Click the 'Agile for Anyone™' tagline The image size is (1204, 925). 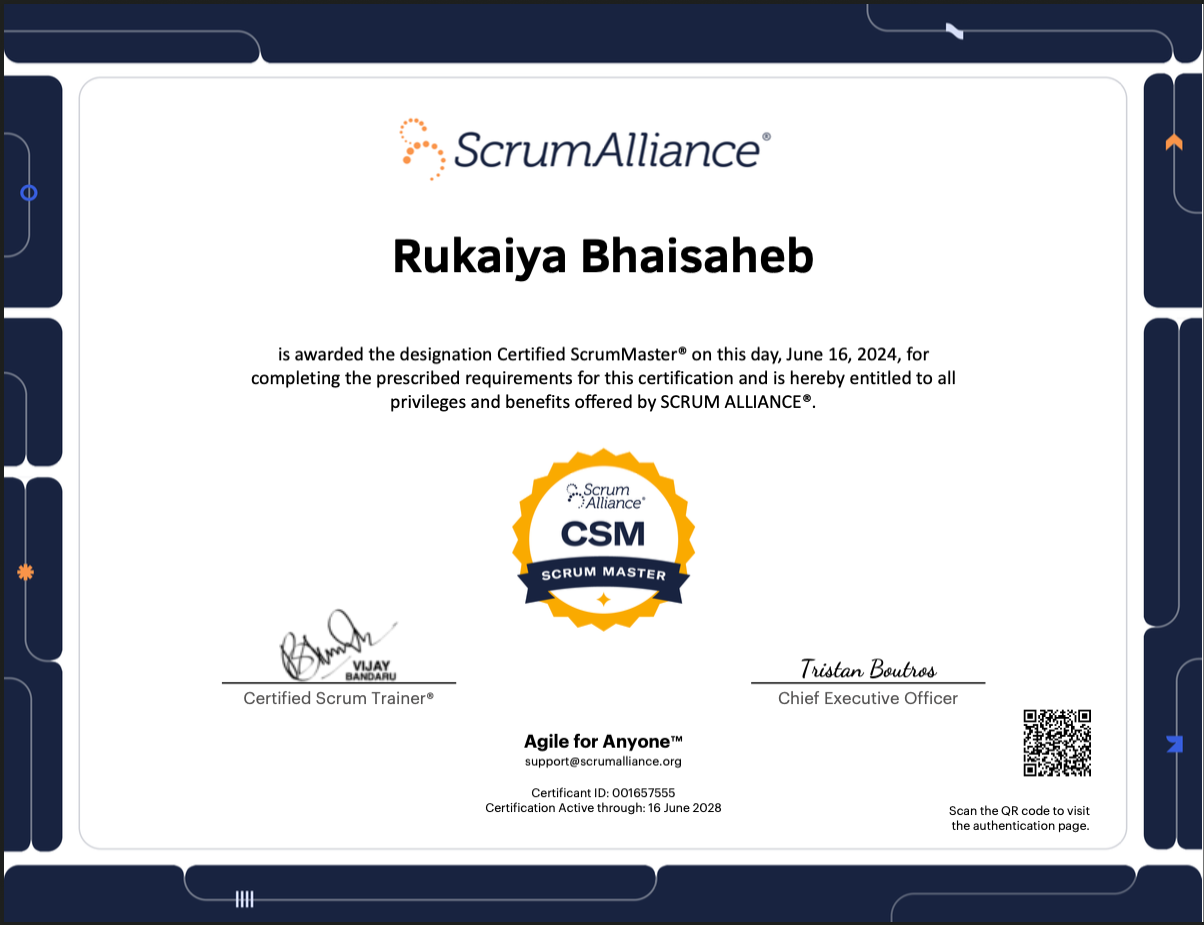pyautogui.click(x=603, y=742)
